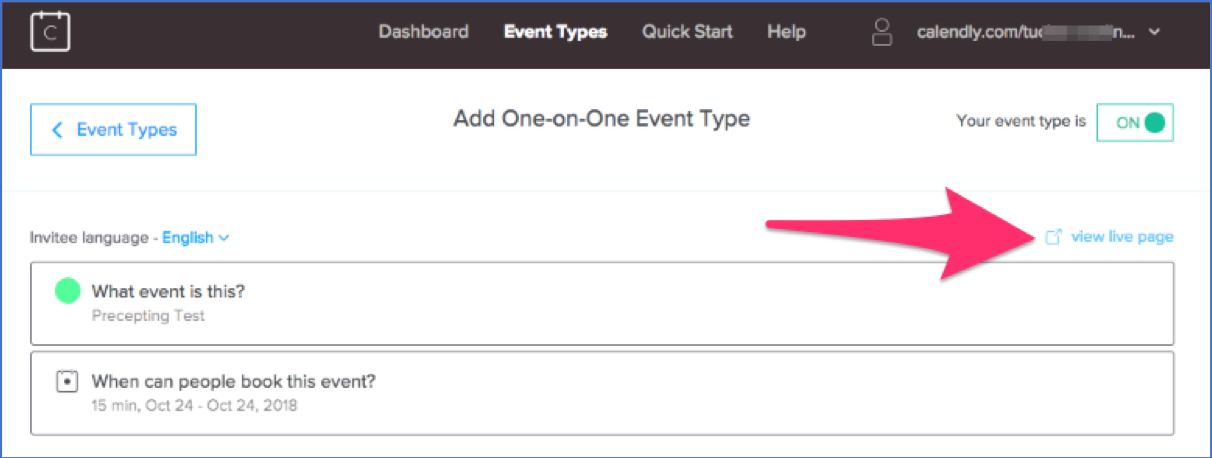1212x458 pixels.
Task: Expand the account menu chevron
Action: click(1155, 32)
